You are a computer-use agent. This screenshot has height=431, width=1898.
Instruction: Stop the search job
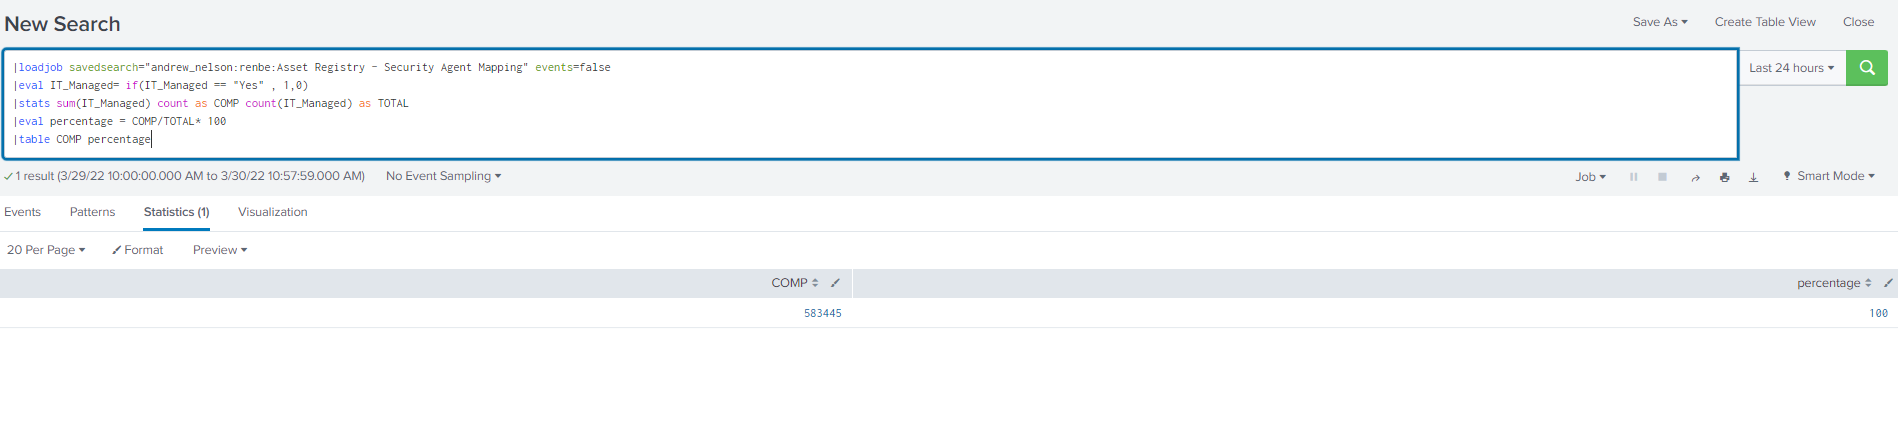click(1662, 177)
